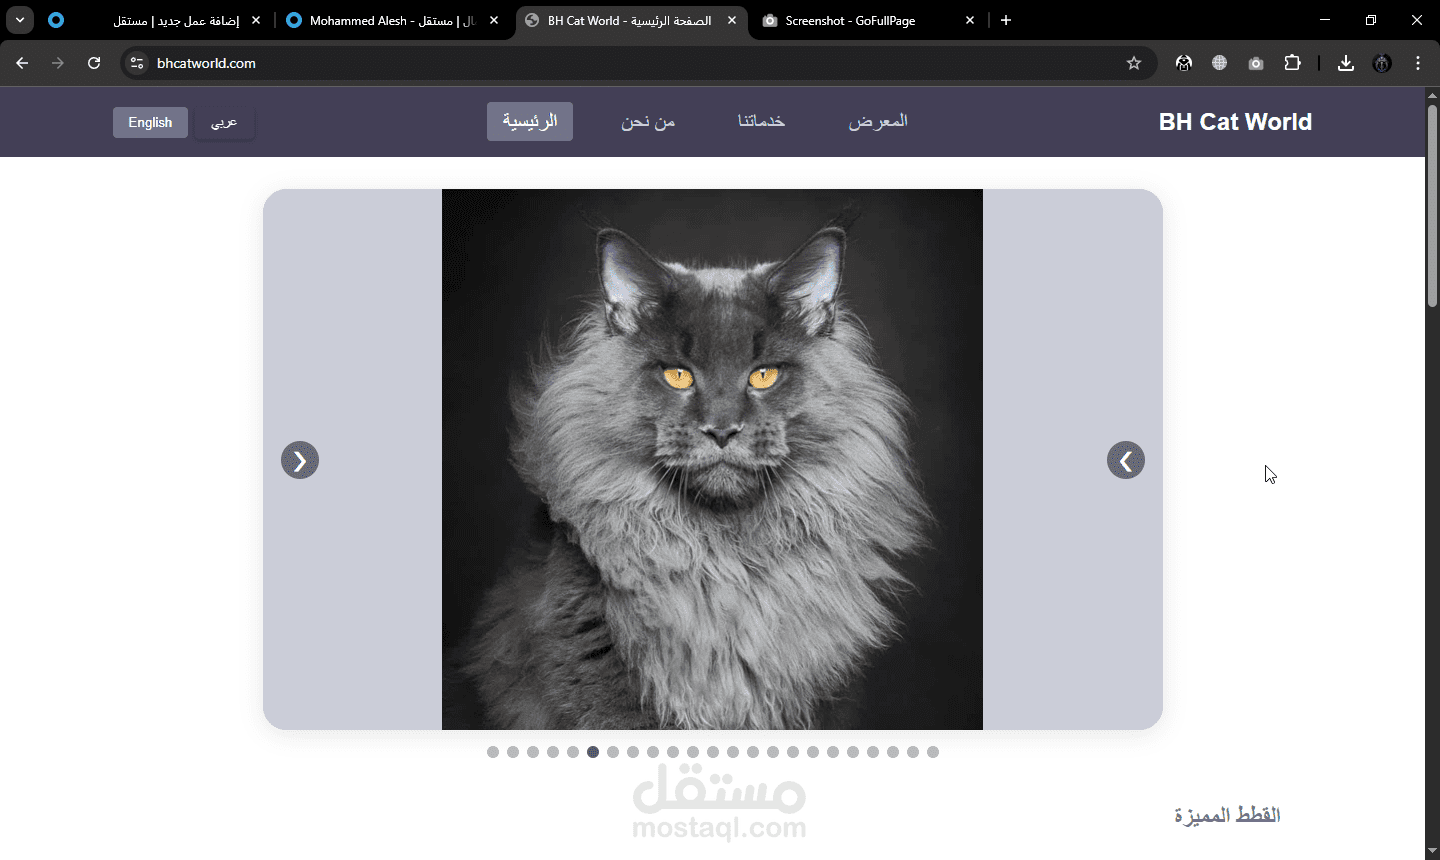Click the first extension icon left of the globe
This screenshot has height=860, width=1440.
click(1184, 63)
